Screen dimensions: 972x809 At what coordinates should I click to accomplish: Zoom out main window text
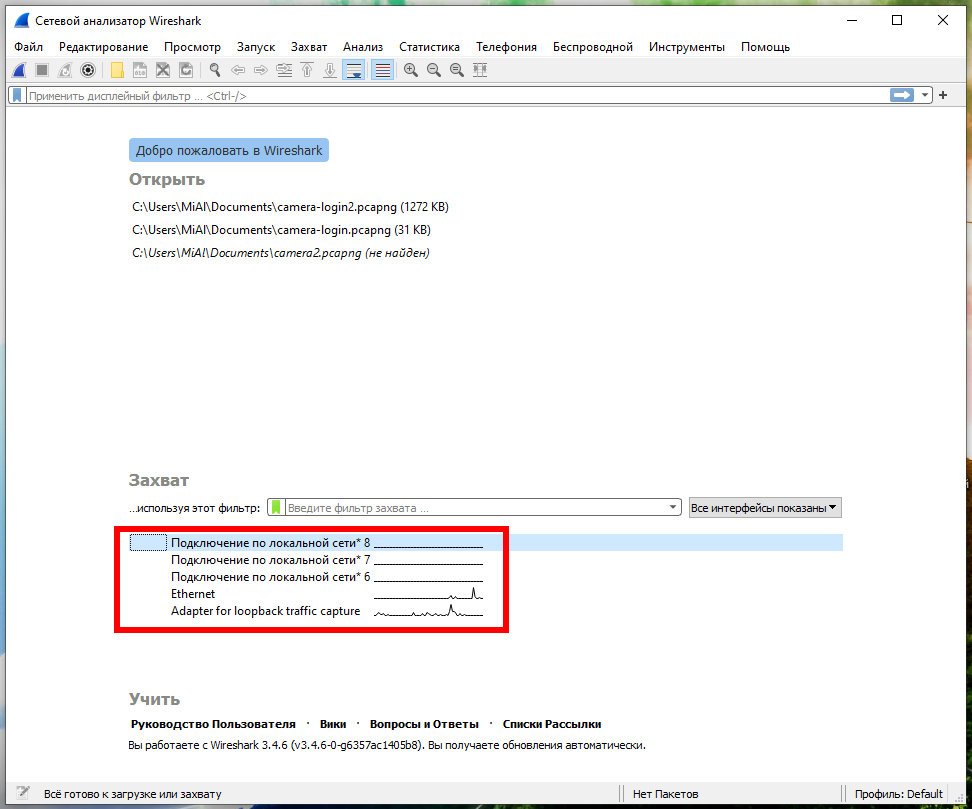433,70
